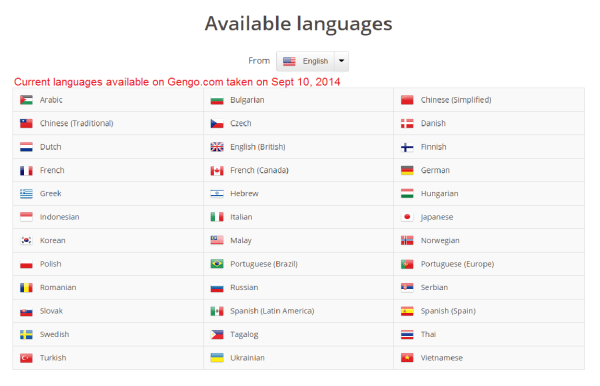This screenshot has height=386, width=600.
Task: Select the German language name
Action: [435, 170]
